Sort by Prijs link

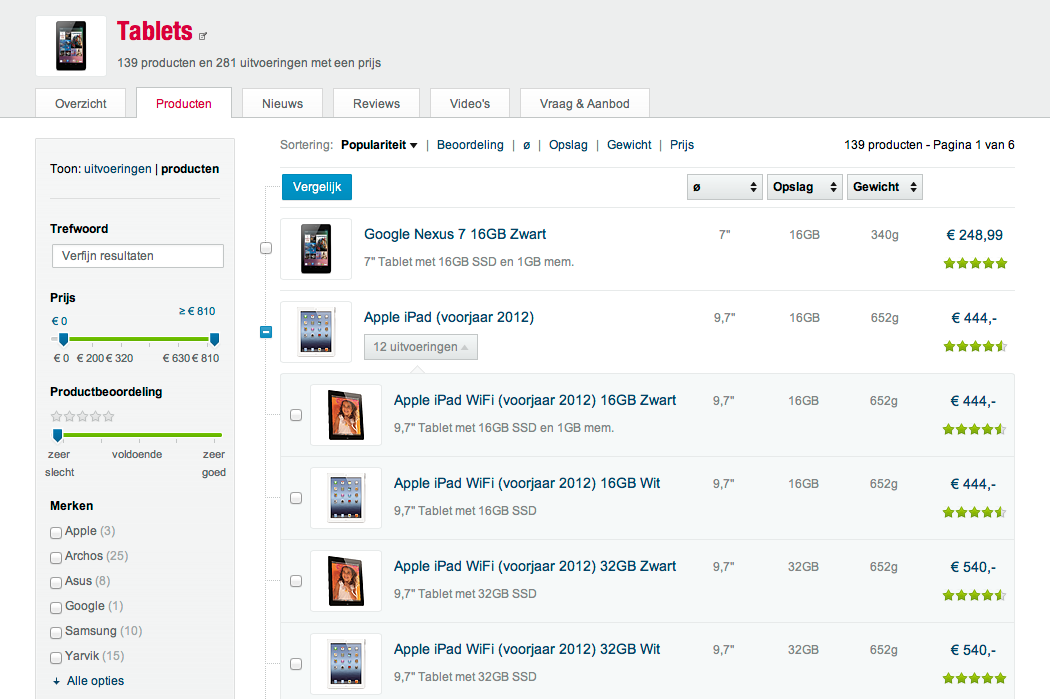(x=682, y=145)
